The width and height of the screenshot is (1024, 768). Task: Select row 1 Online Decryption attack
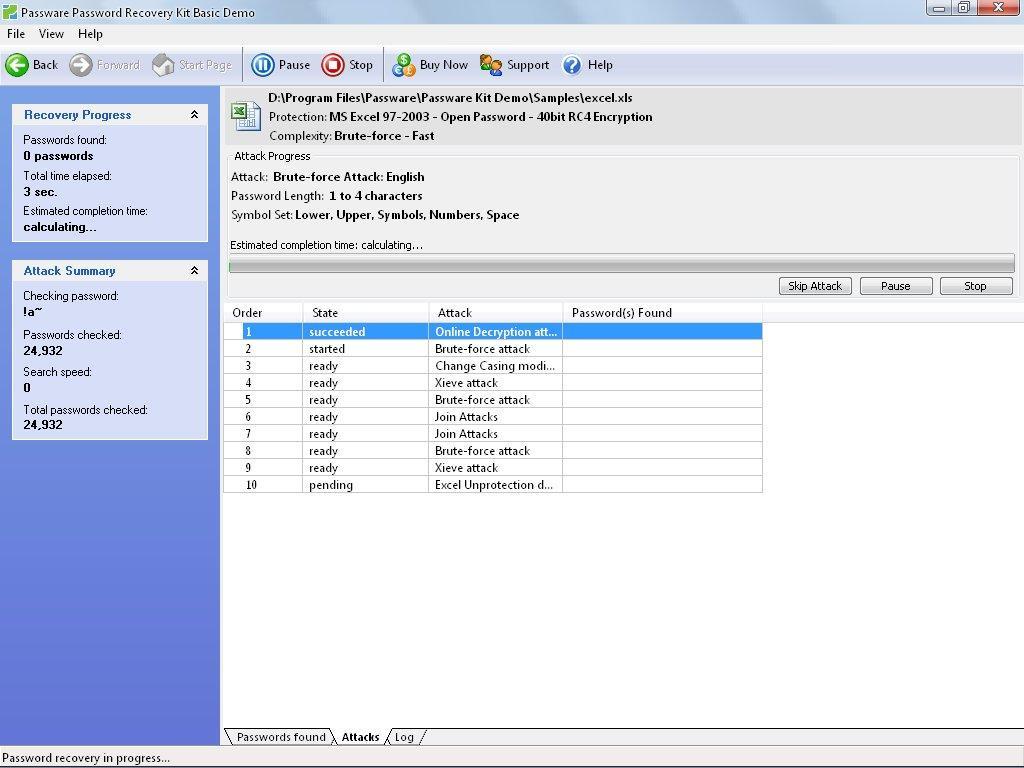tap(493, 332)
